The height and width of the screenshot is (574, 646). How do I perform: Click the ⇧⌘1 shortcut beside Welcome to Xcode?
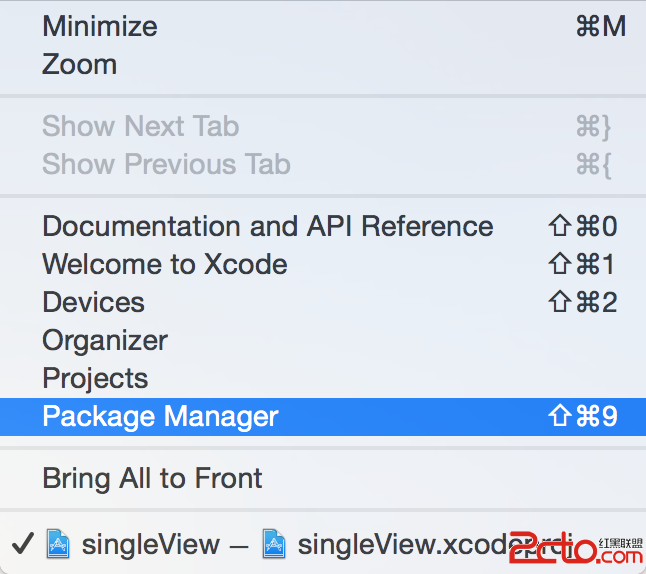(x=583, y=264)
